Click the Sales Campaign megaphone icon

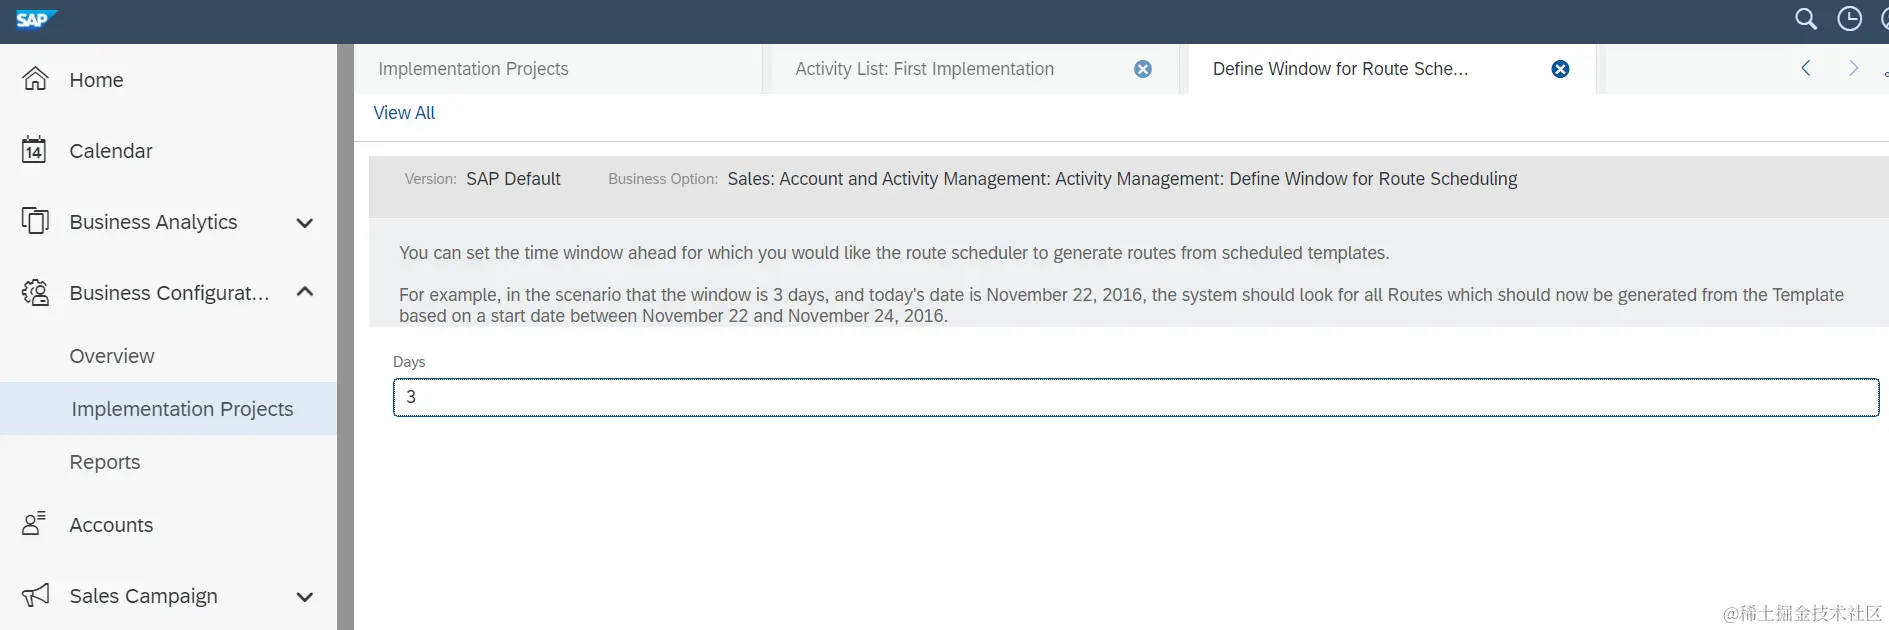point(35,595)
